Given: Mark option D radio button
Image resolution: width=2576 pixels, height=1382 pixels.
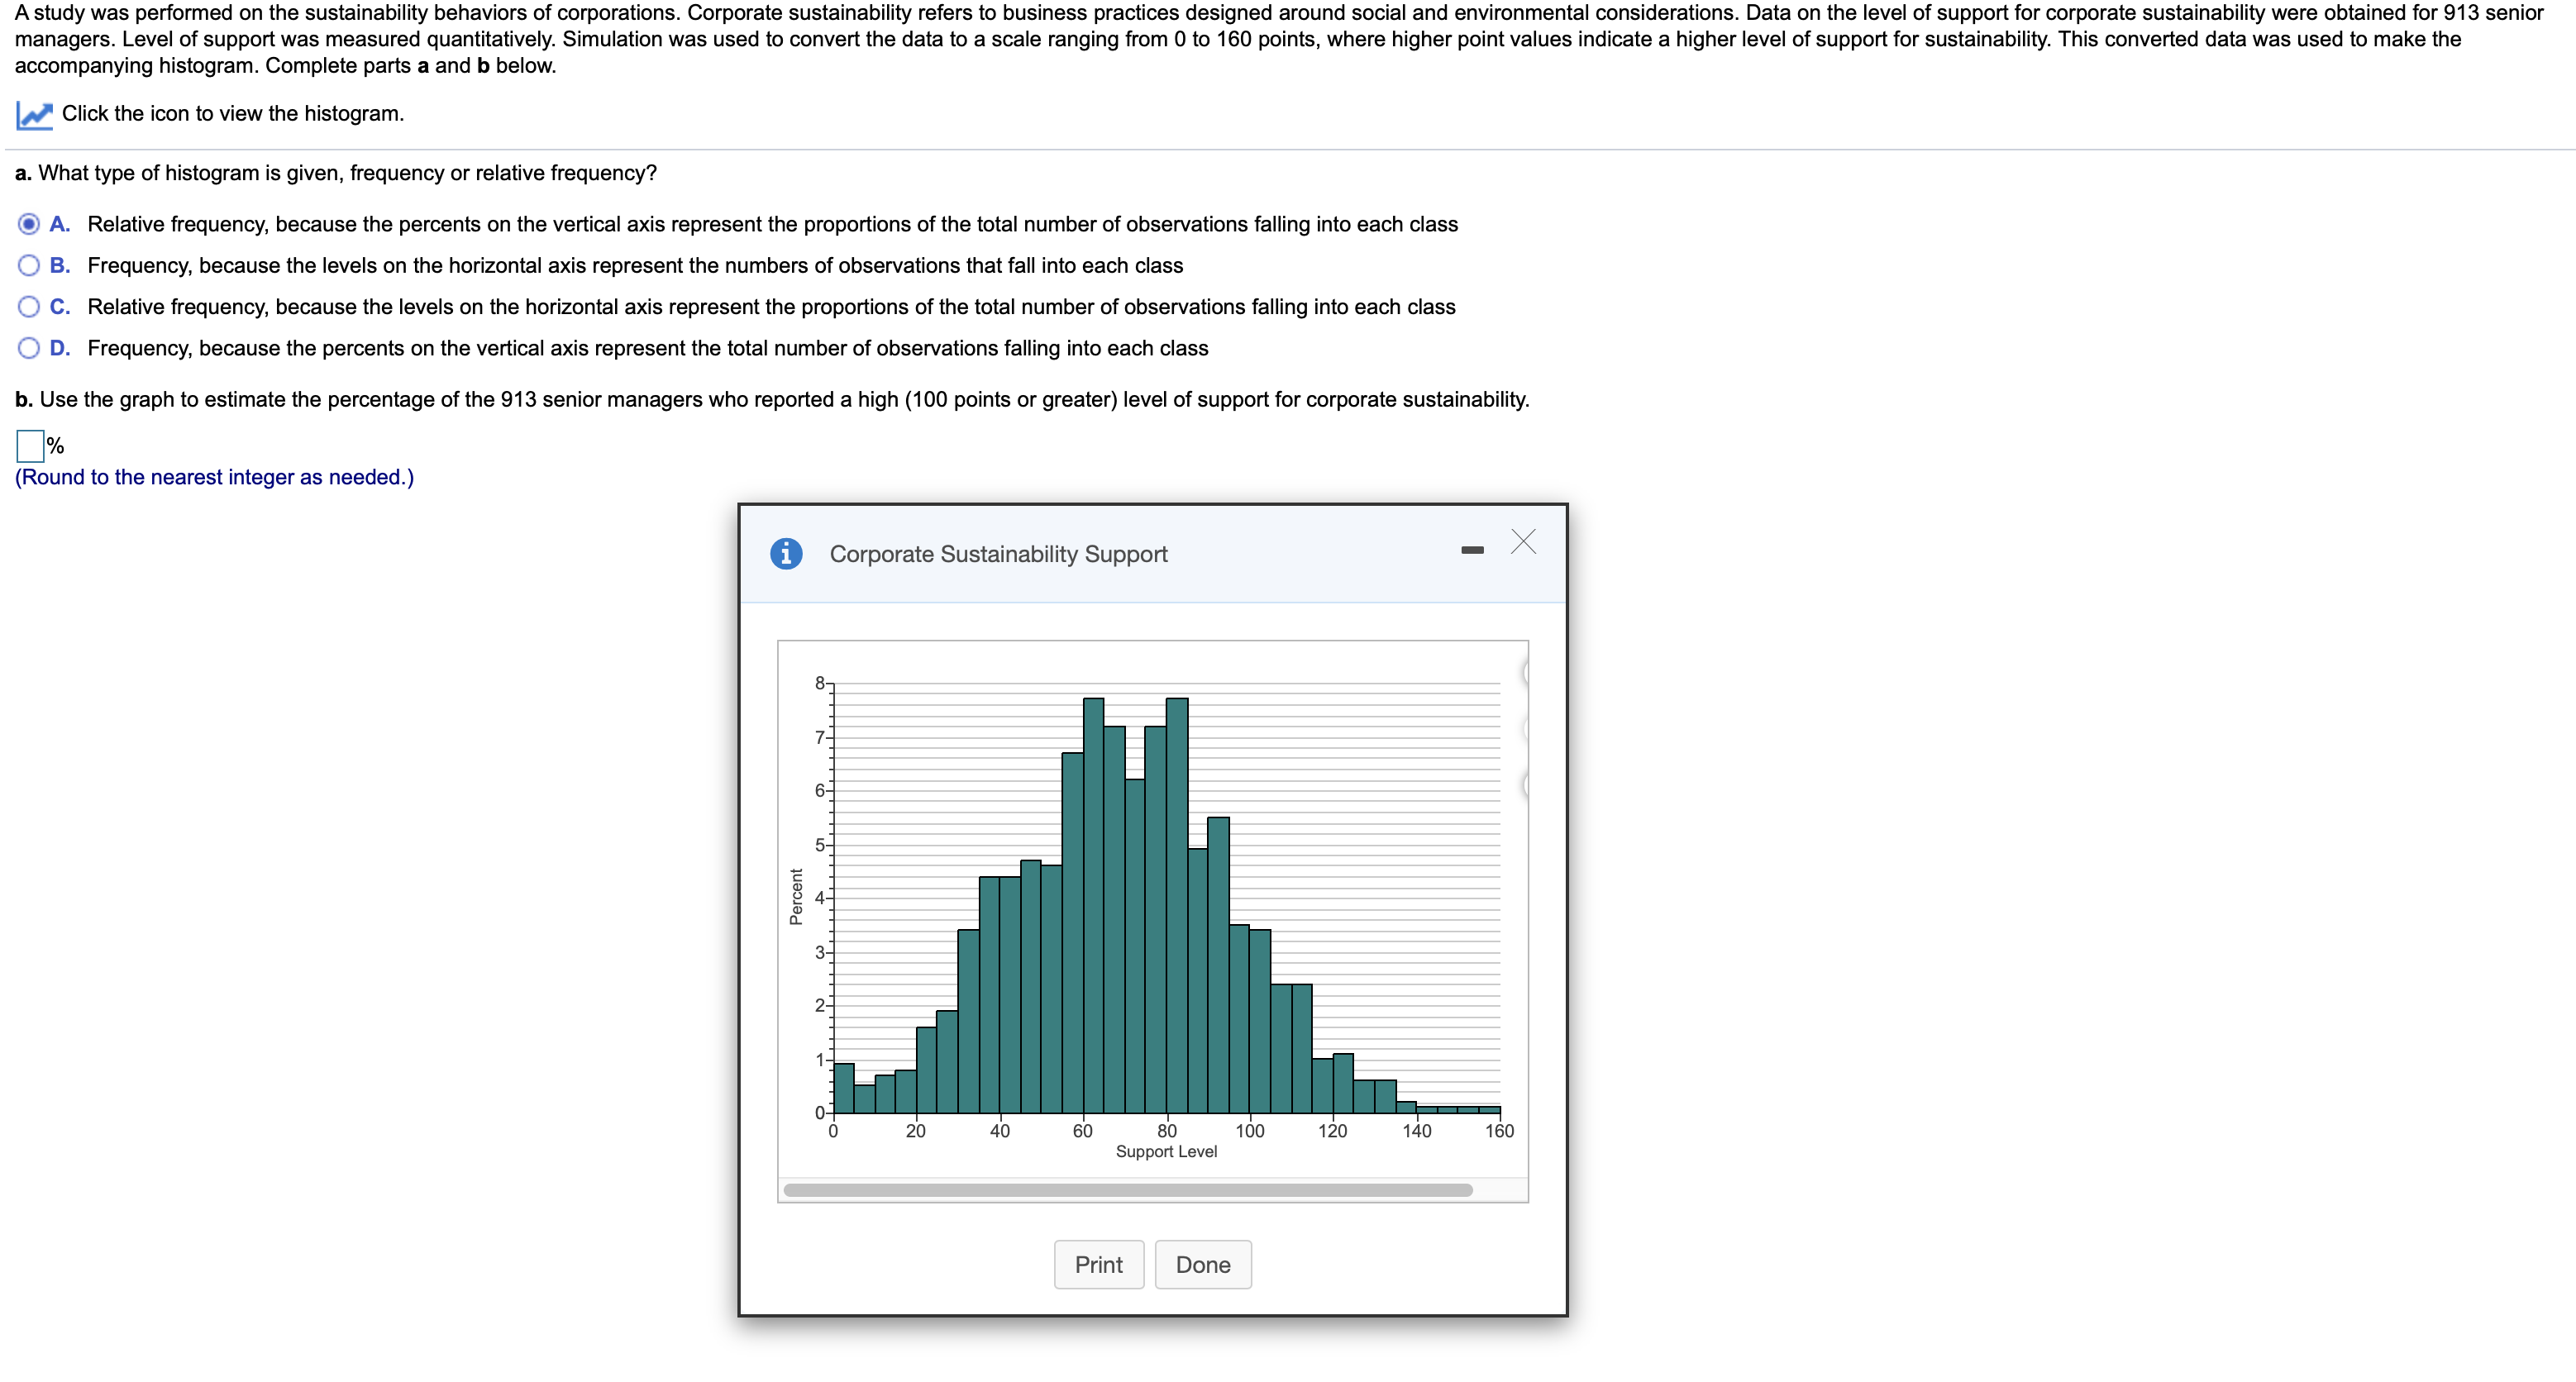Looking at the screenshot, I should point(29,348).
